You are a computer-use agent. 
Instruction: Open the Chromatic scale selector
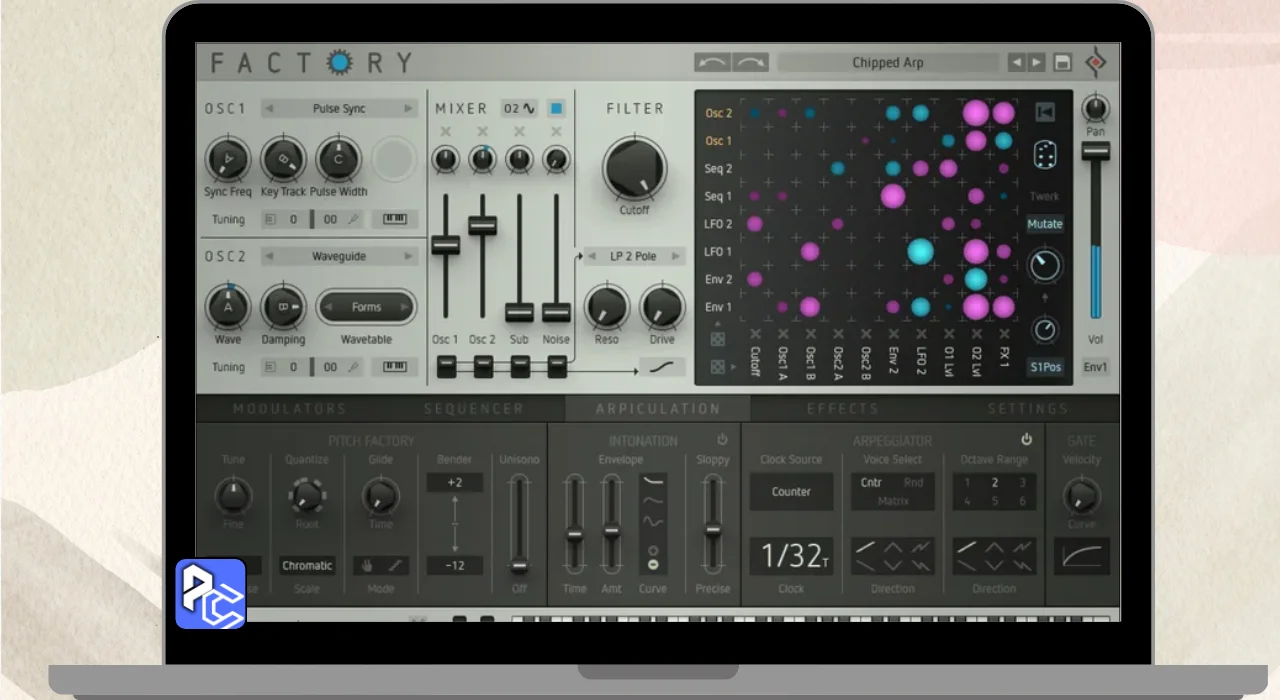(307, 565)
